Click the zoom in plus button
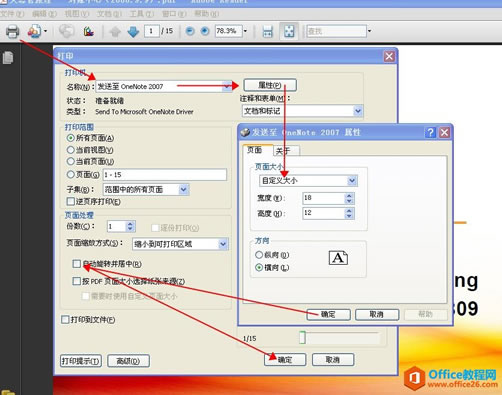This screenshot has width=502, height=395. pyautogui.click(x=205, y=31)
